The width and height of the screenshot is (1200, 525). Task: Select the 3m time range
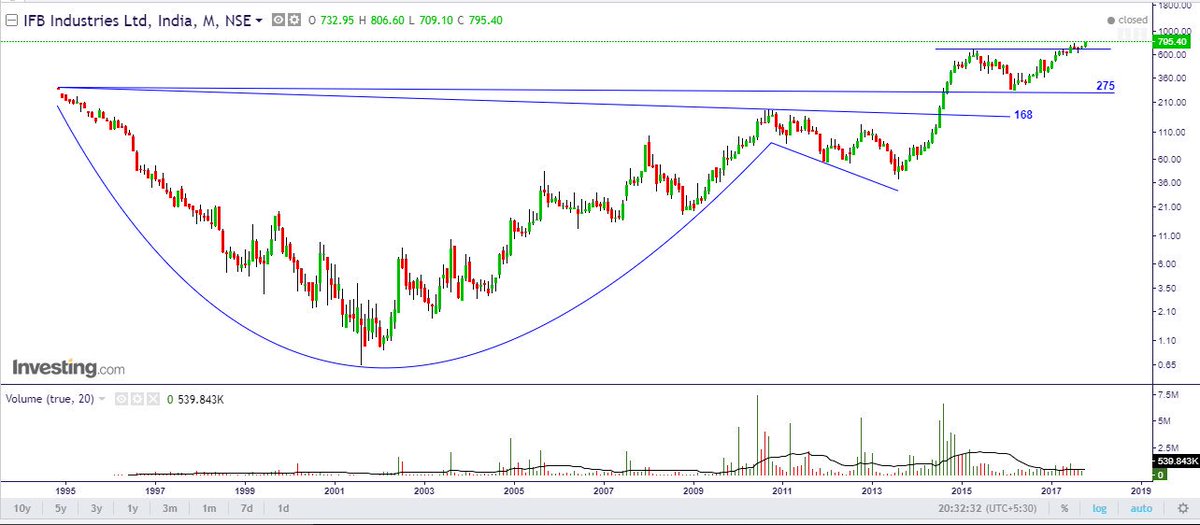pyautogui.click(x=170, y=508)
